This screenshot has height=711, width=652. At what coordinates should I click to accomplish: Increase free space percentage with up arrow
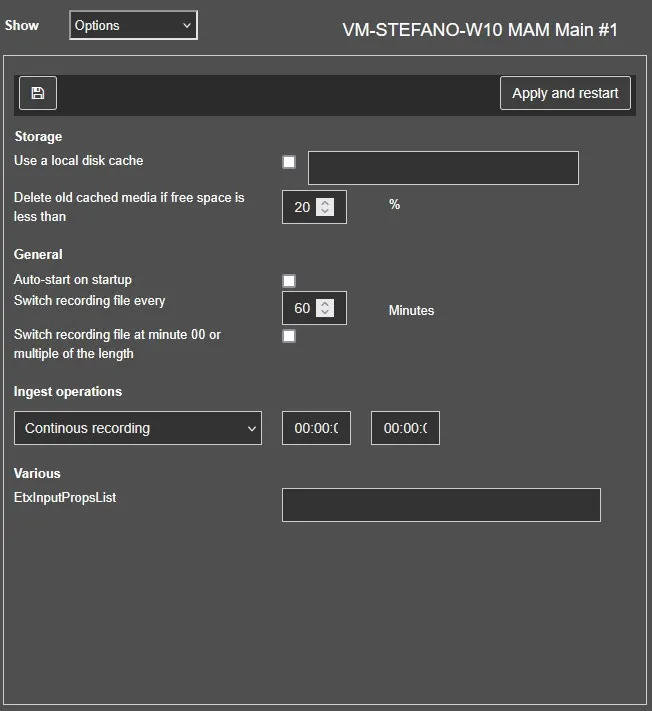324,203
